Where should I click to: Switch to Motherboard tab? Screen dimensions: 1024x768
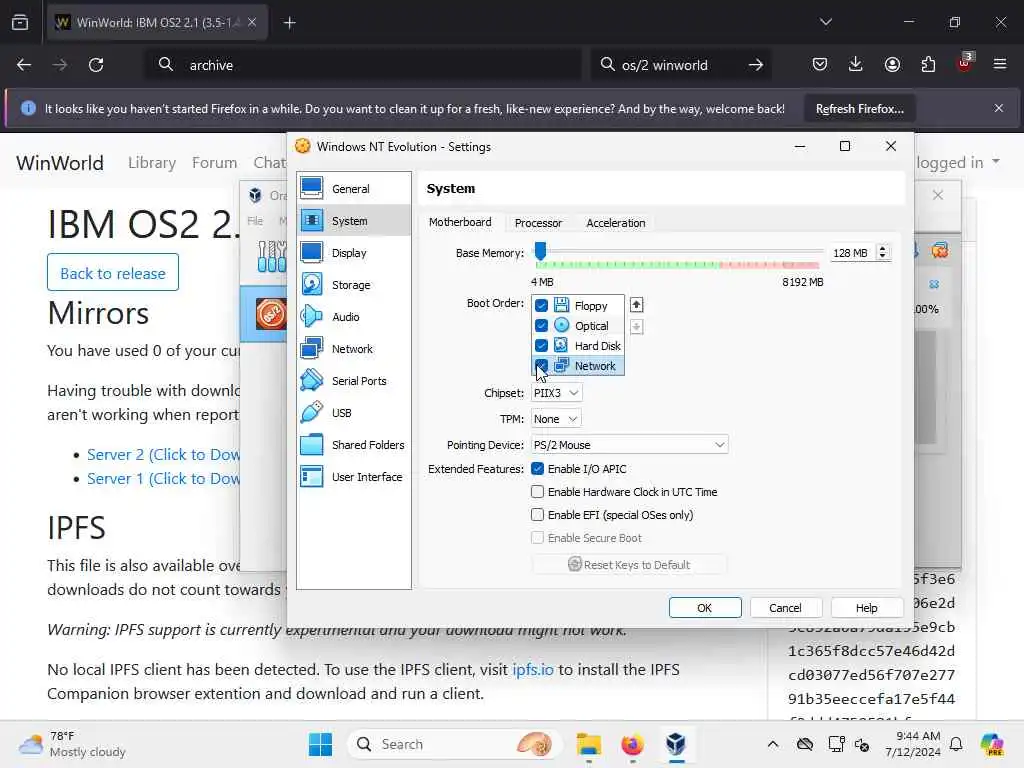(460, 222)
